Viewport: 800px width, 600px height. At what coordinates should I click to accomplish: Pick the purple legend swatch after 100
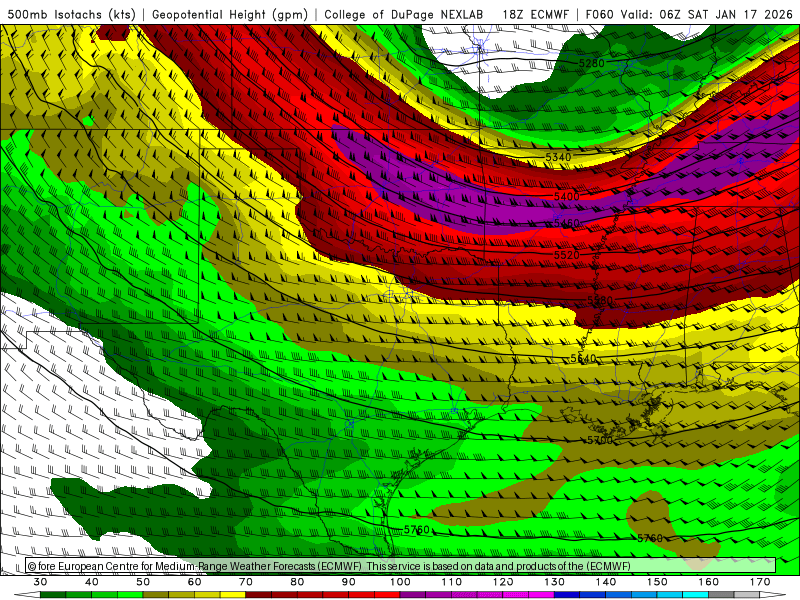tap(413, 595)
